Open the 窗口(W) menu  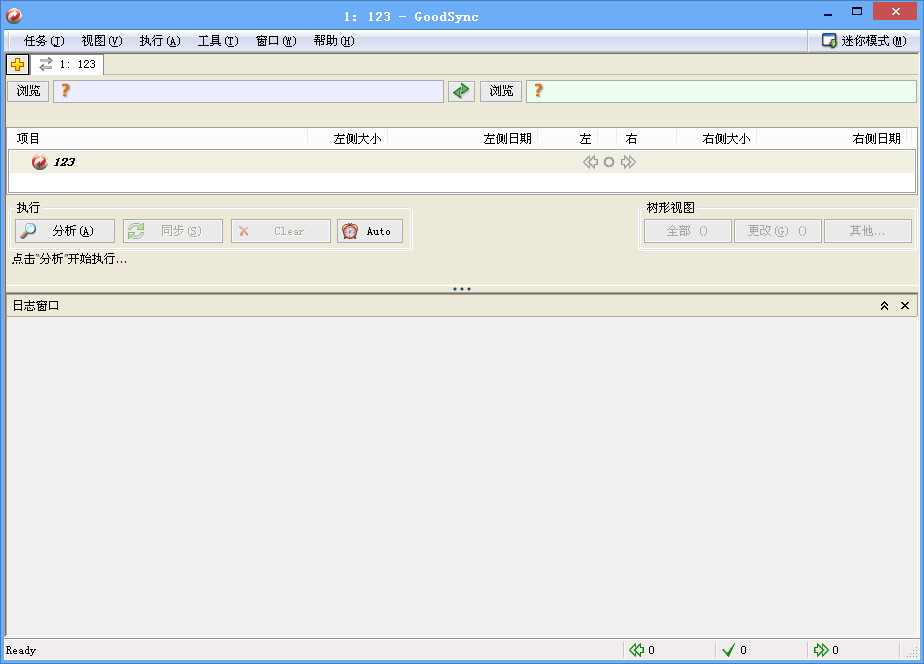click(276, 41)
